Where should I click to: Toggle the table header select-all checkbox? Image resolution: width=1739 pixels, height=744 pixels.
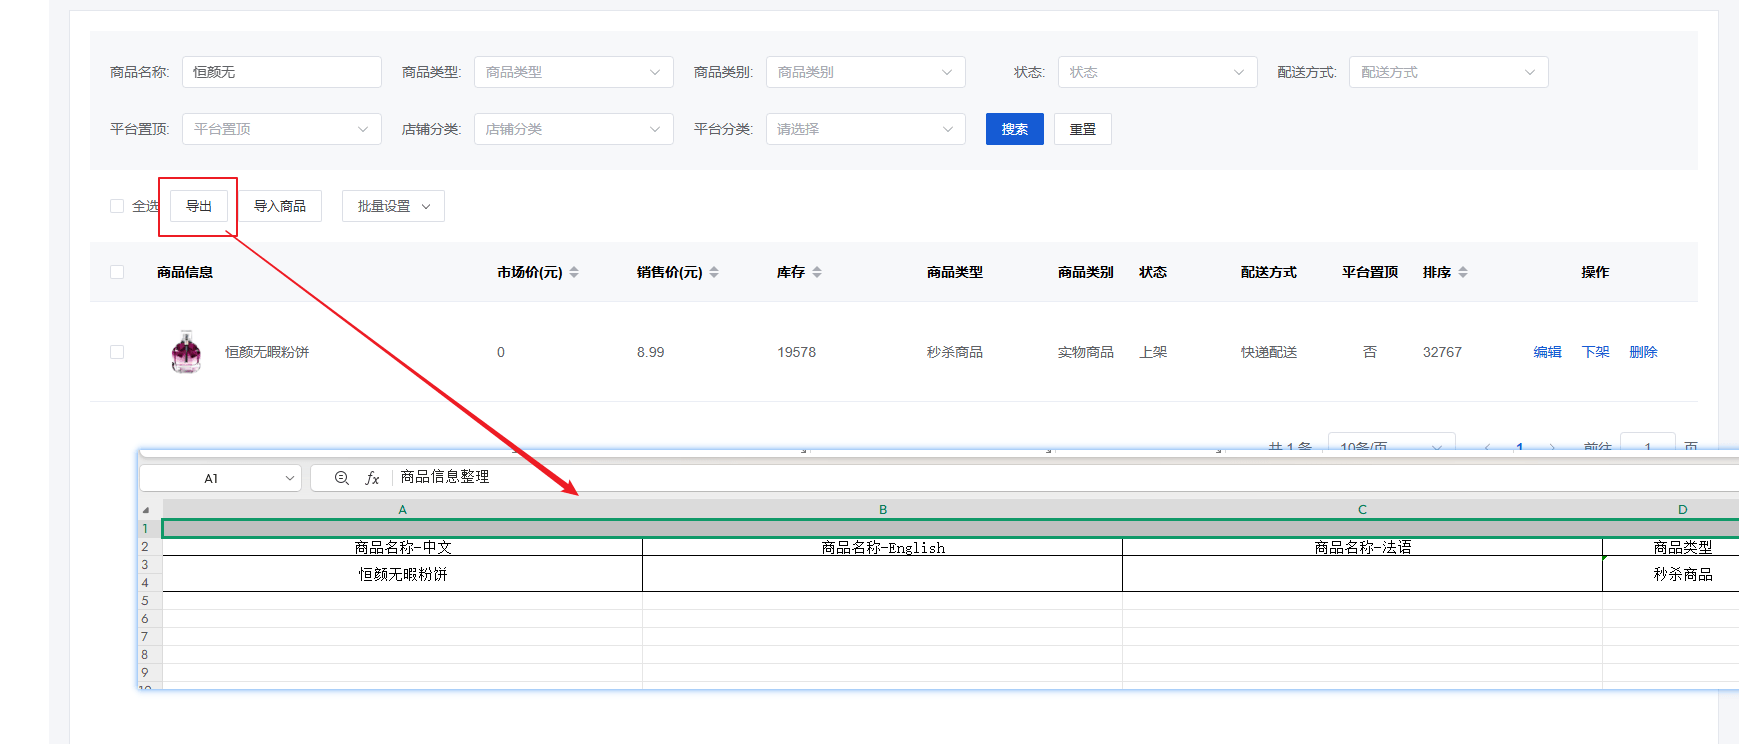point(117,272)
